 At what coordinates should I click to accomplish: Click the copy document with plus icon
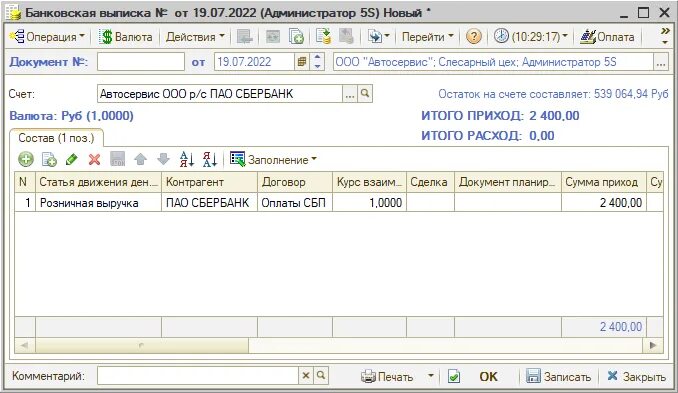tap(296, 37)
